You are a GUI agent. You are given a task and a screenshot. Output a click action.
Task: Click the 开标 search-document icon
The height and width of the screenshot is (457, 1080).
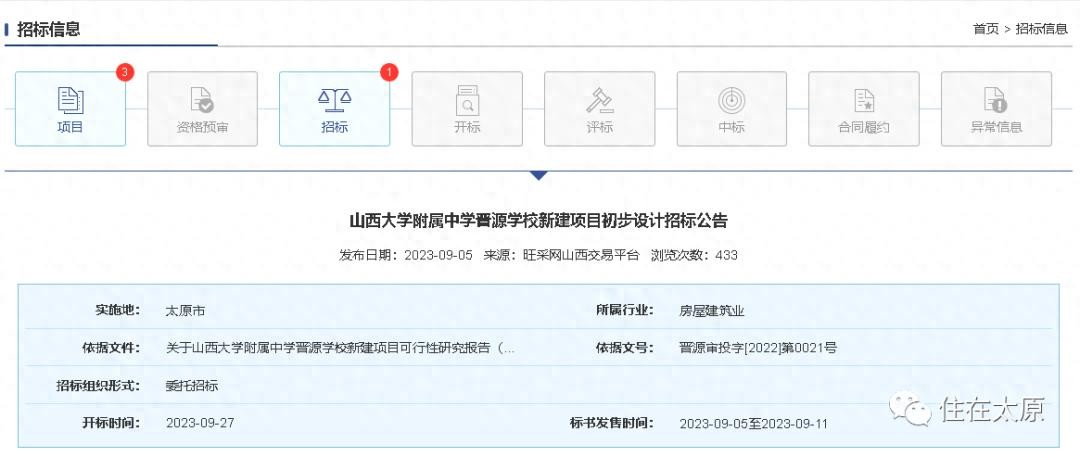[x=467, y=100]
